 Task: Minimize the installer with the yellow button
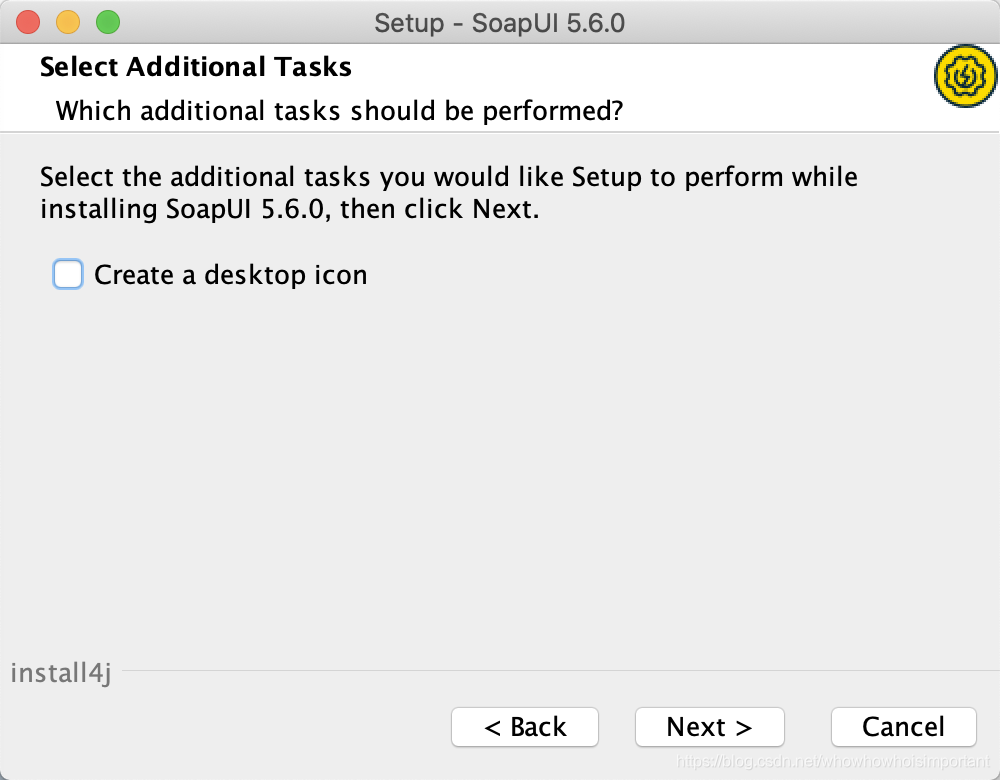(68, 21)
